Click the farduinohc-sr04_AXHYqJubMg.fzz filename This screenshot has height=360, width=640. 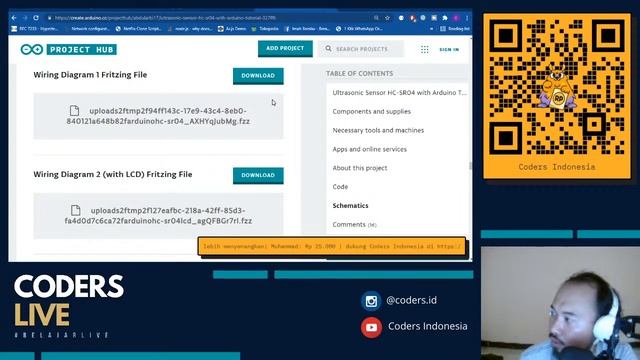(158, 116)
